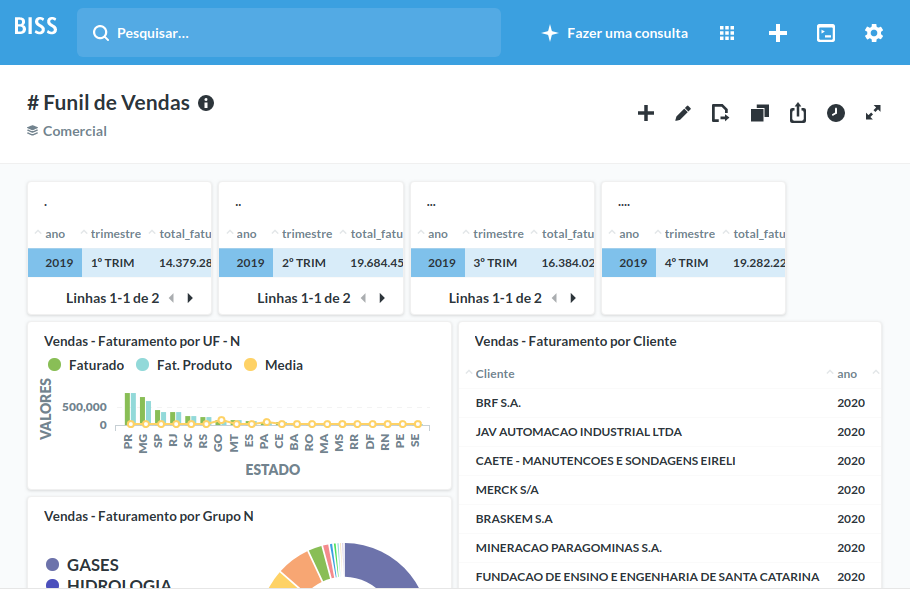Go to previous page in 1º TRIM card
This screenshot has width=910, height=589.
[x=171, y=298]
